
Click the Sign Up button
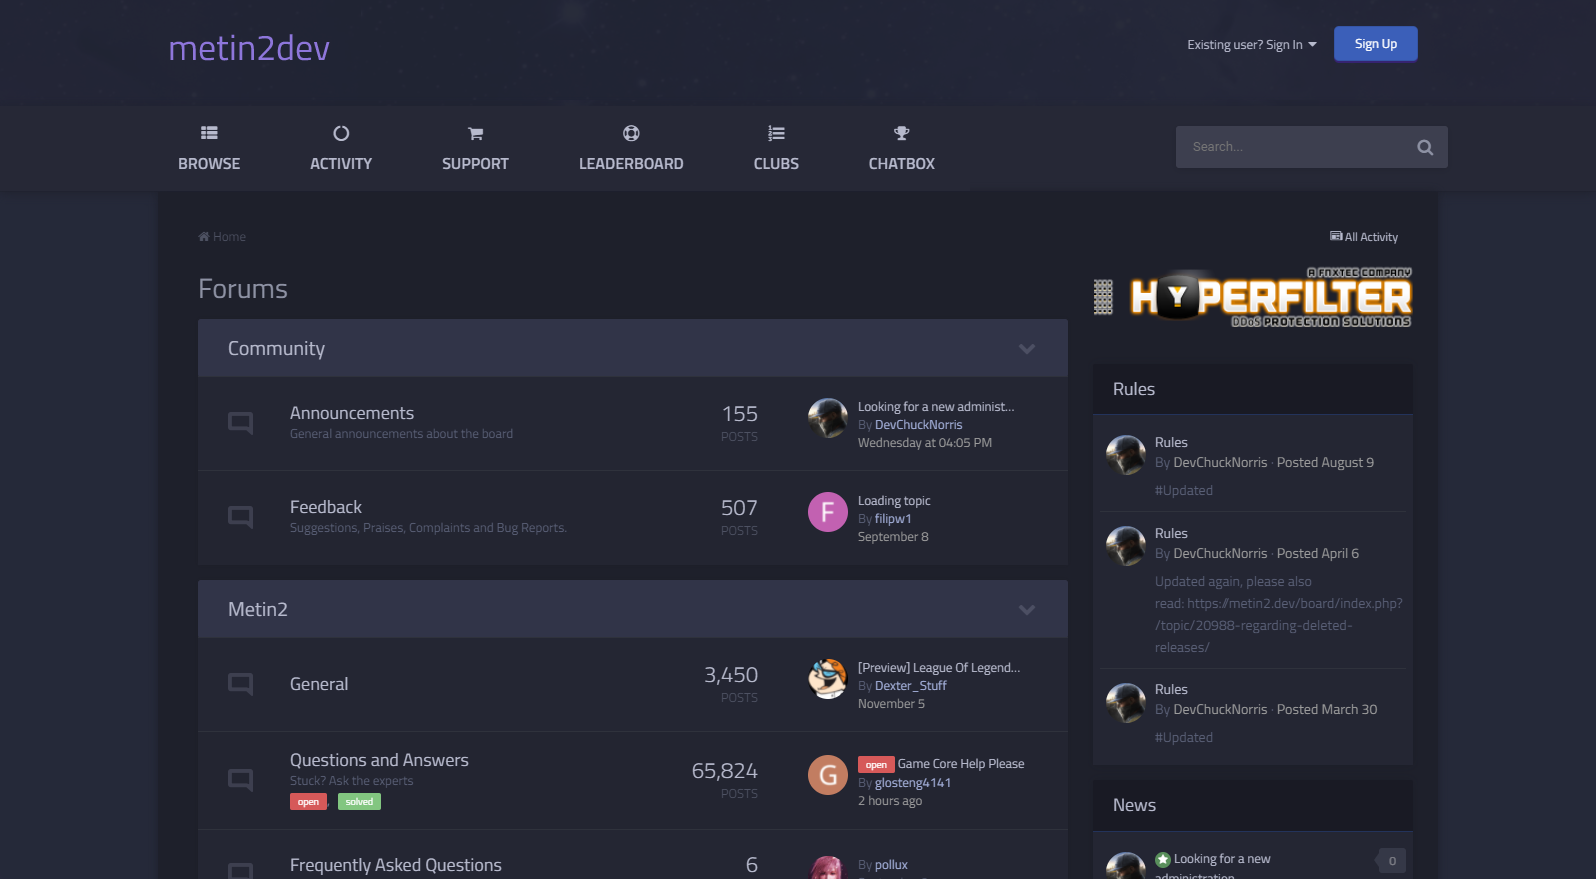click(x=1375, y=44)
